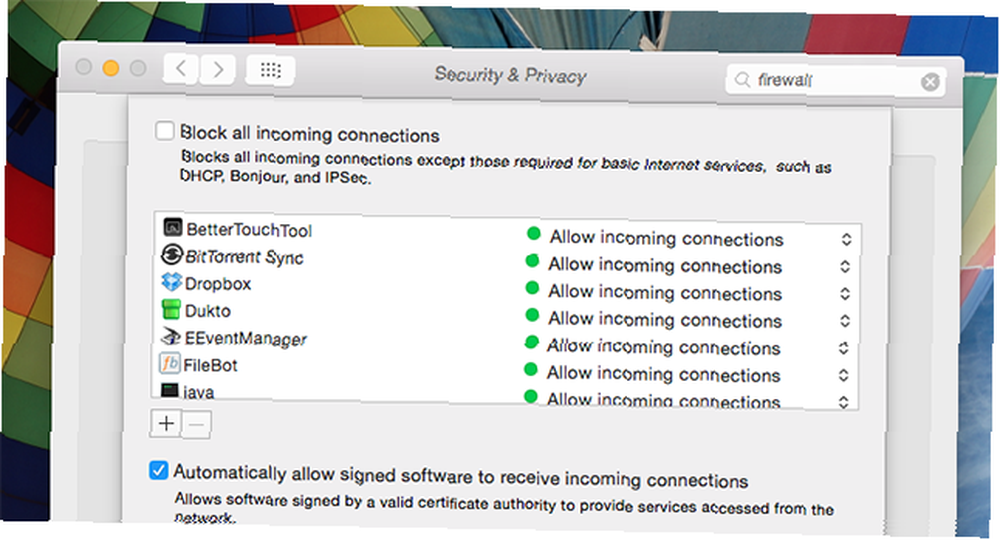Click green status dot for Dropbox
Viewport: 1000px width, 540px height.
point(532,288)
